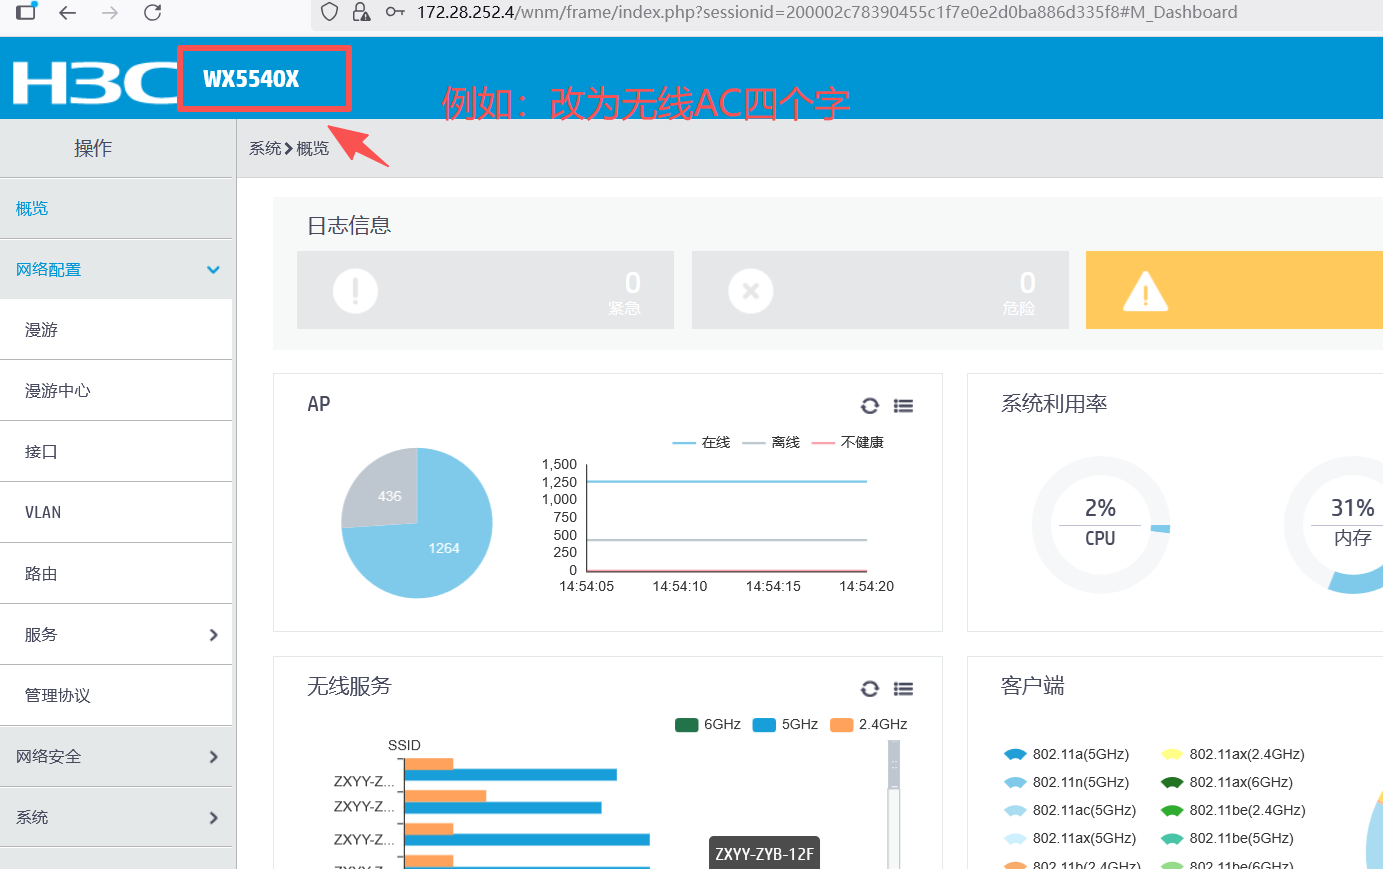The width and height of the screenshot is (1383, 869).
Task: Collapse the 网络配置 menu chevron
Action: pyautogui.click(x=213, y=270)
